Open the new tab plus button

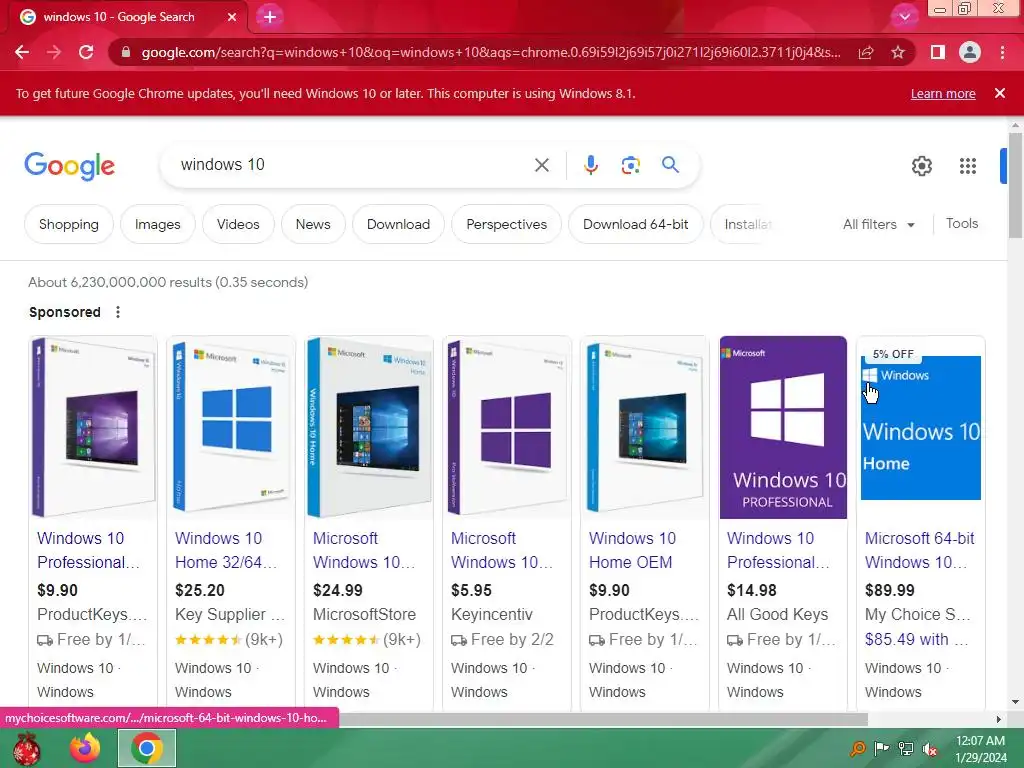tap(270, 17)
